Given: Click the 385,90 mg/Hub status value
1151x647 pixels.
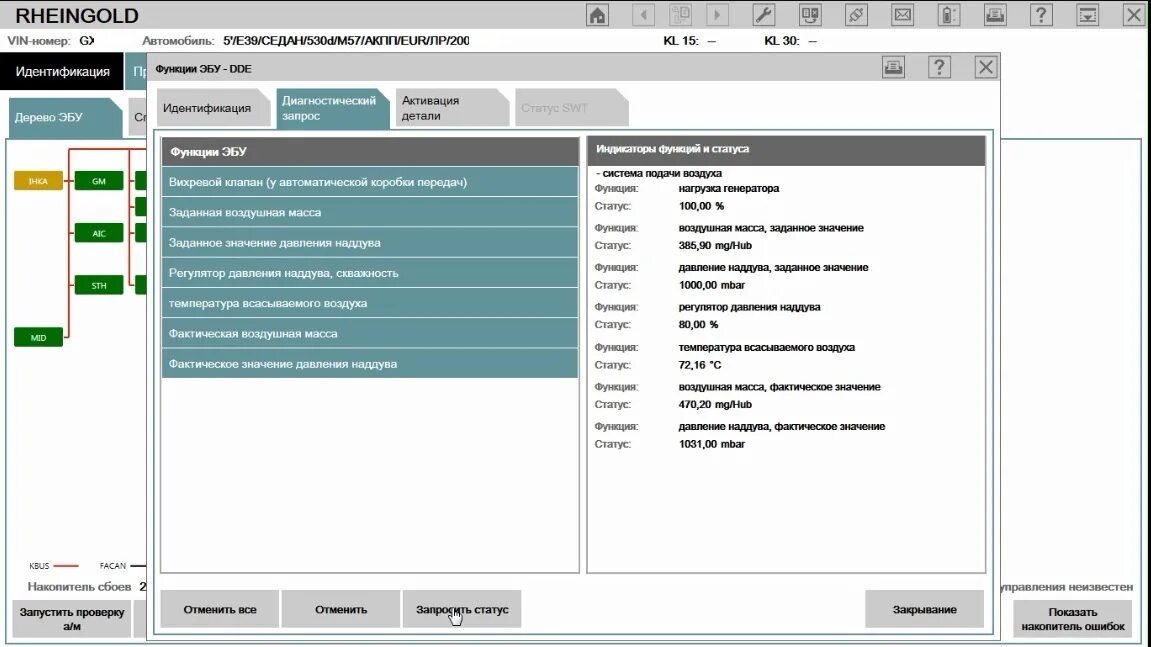Looking at the screenshot, I should (715, 245).
